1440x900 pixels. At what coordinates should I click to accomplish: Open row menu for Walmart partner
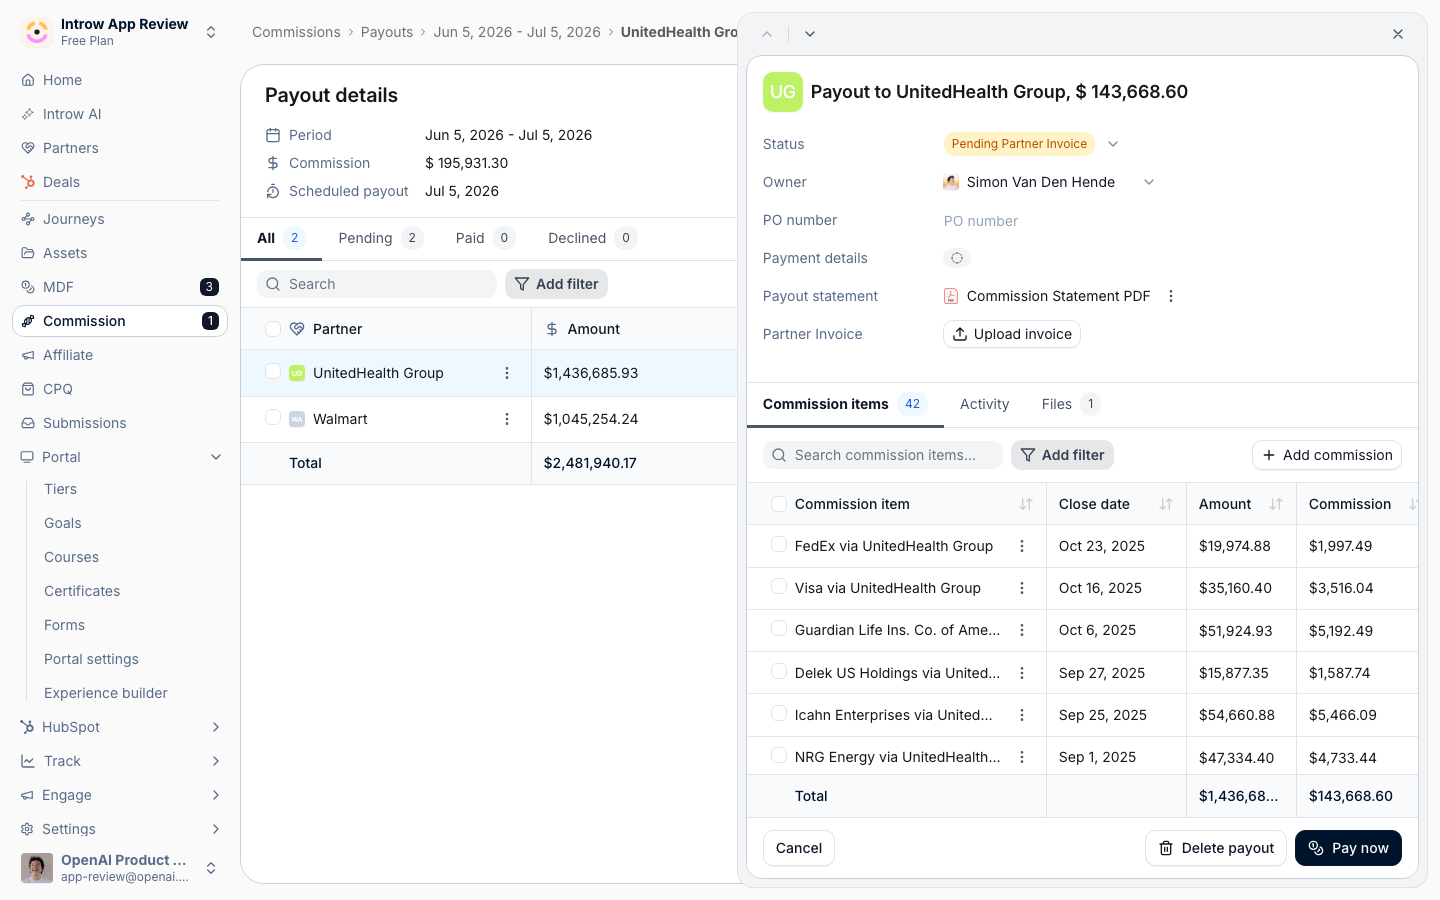(x=507, y=419)
